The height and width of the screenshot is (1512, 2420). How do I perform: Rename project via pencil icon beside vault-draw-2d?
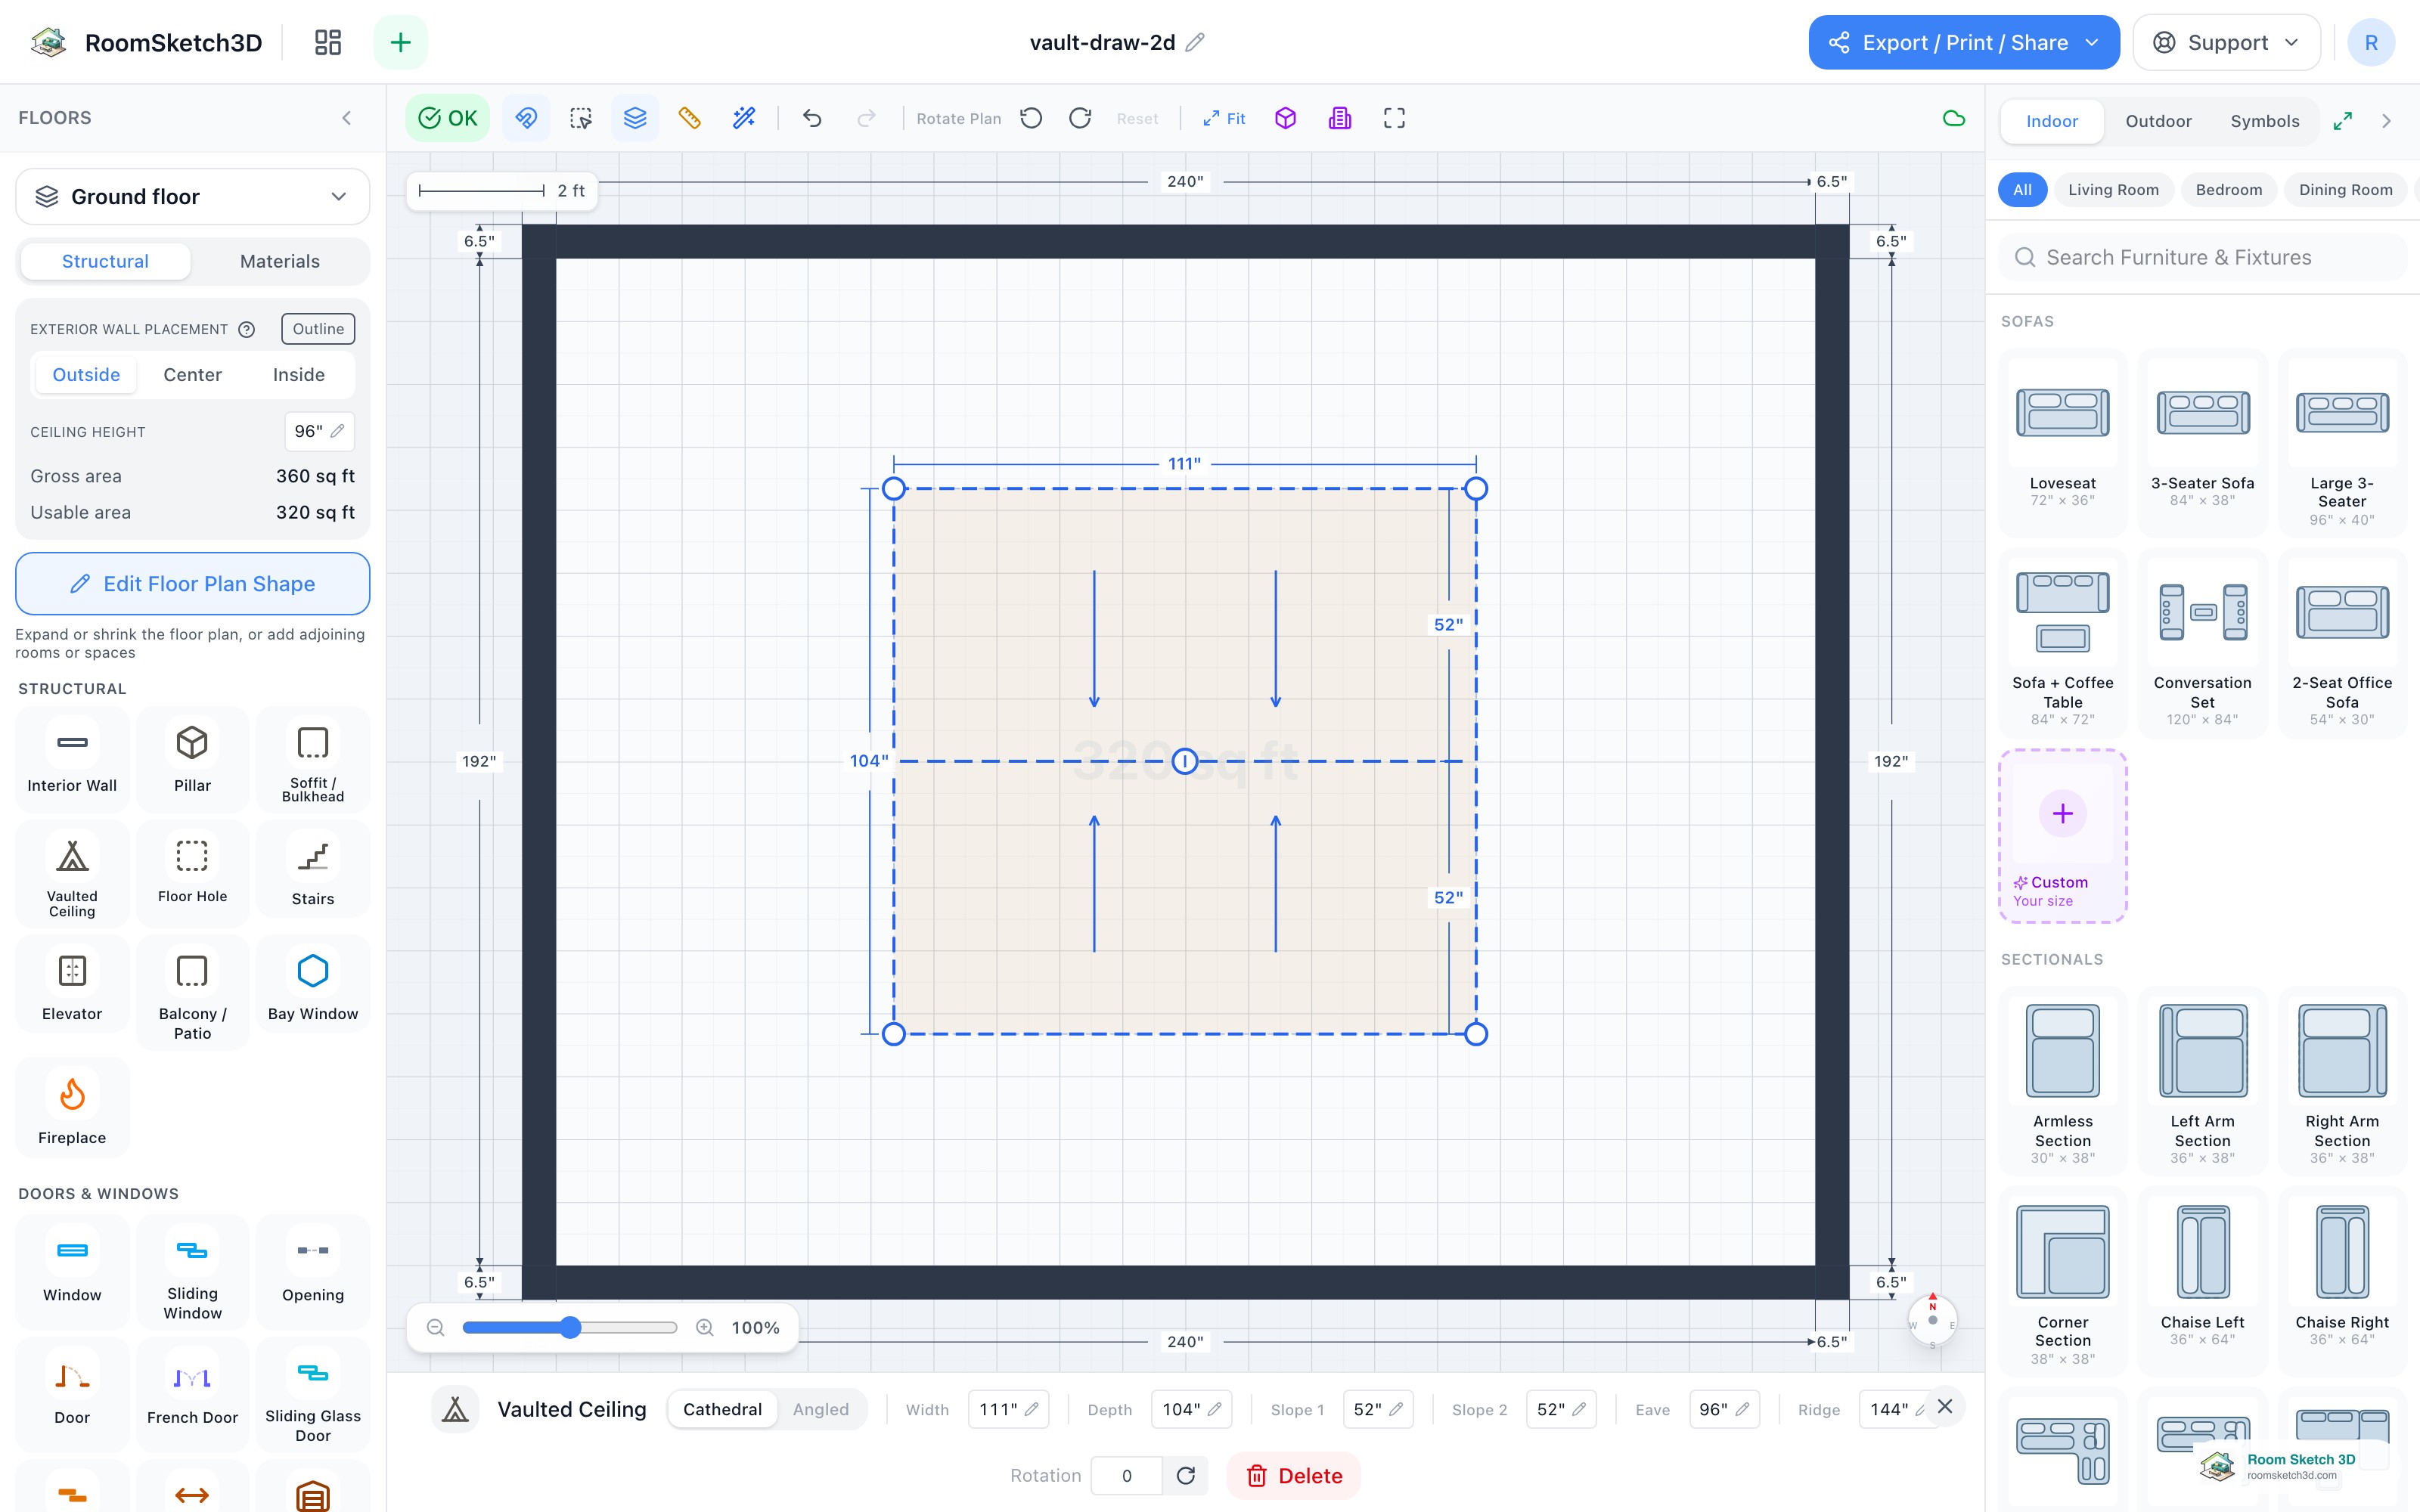(1195, 42)
